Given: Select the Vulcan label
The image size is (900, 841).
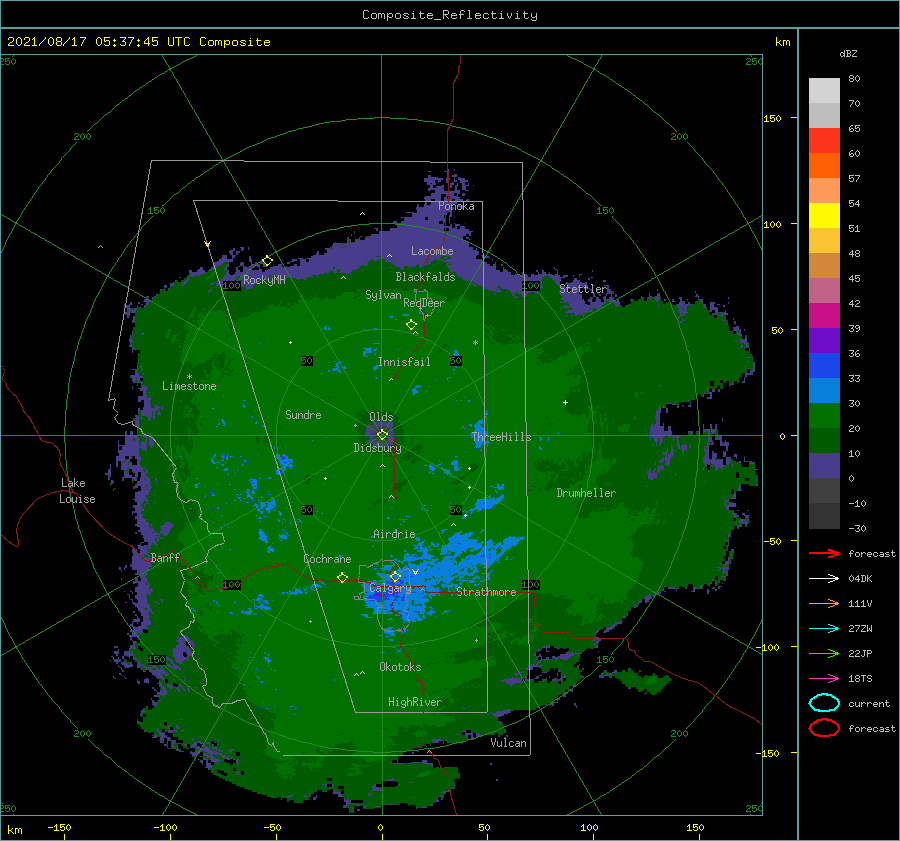Looking at the screenshot, I should coord(509,743).
